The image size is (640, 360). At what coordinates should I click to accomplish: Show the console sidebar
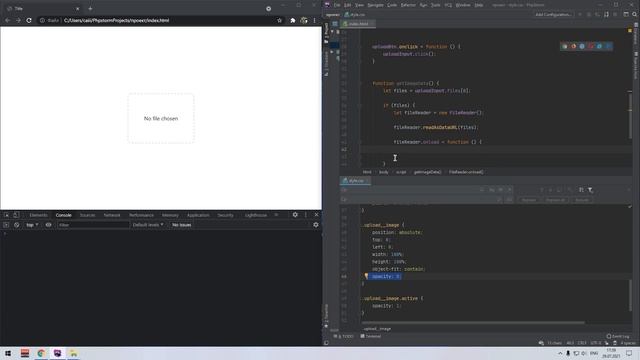6,225
